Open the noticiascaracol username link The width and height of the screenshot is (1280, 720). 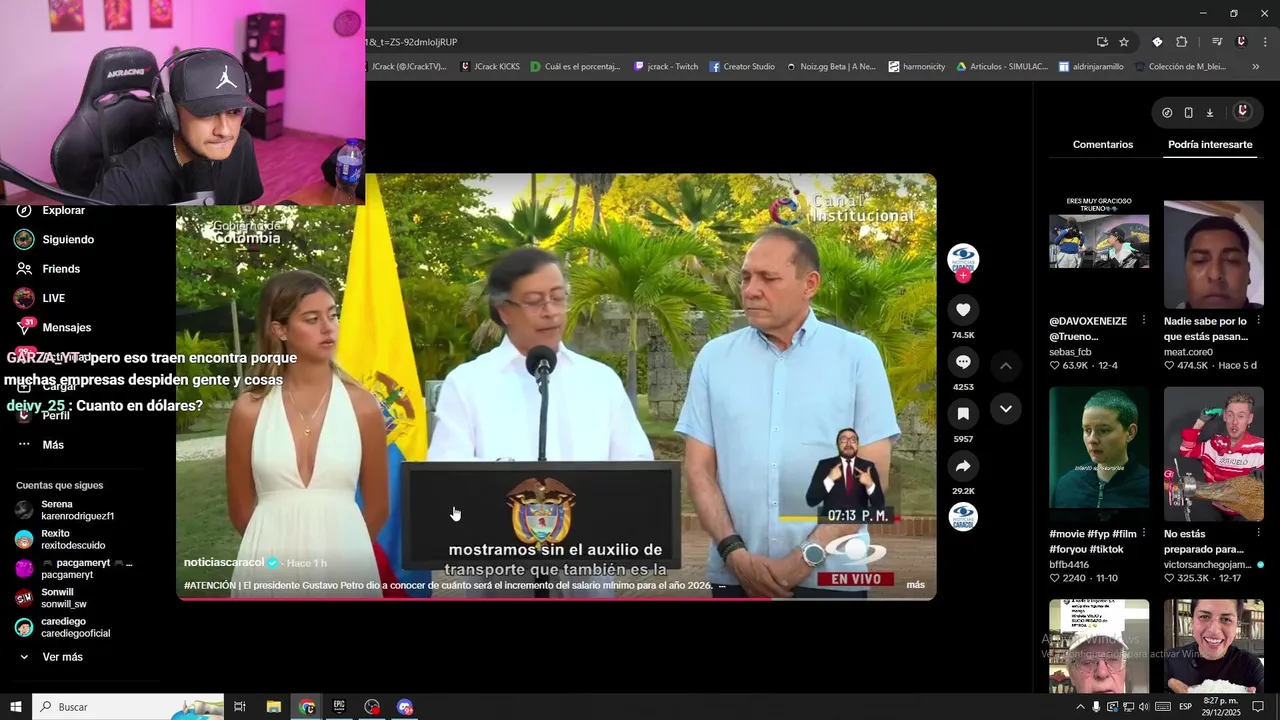[x=224, y=563]
